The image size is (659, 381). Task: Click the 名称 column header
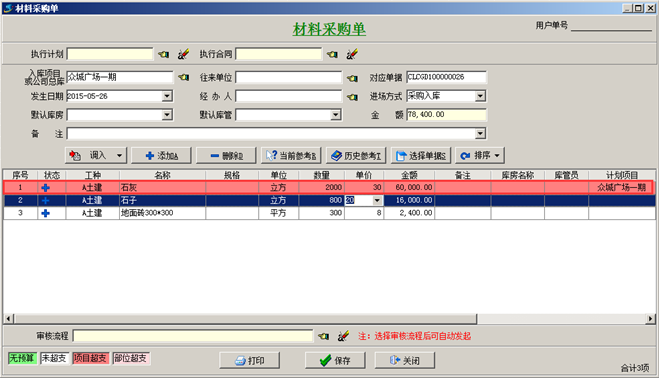[x=162, y=175]
